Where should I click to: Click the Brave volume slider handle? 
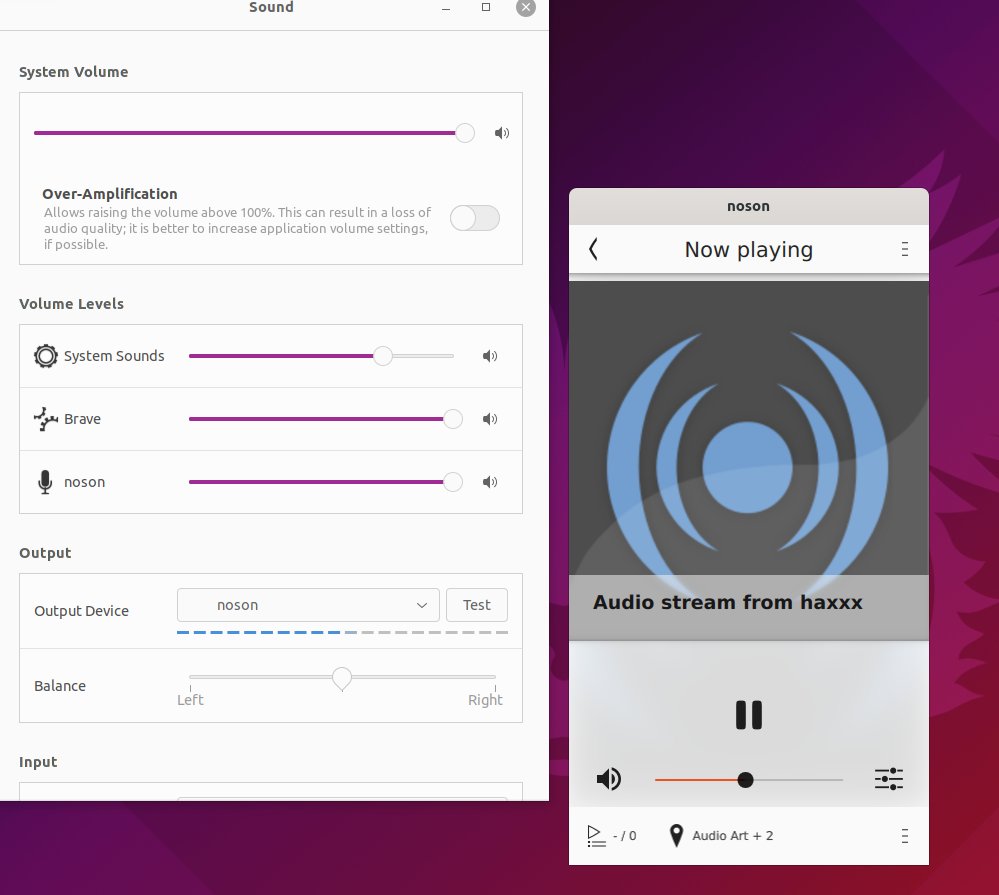pyautogui.click(x=453, y=419)
